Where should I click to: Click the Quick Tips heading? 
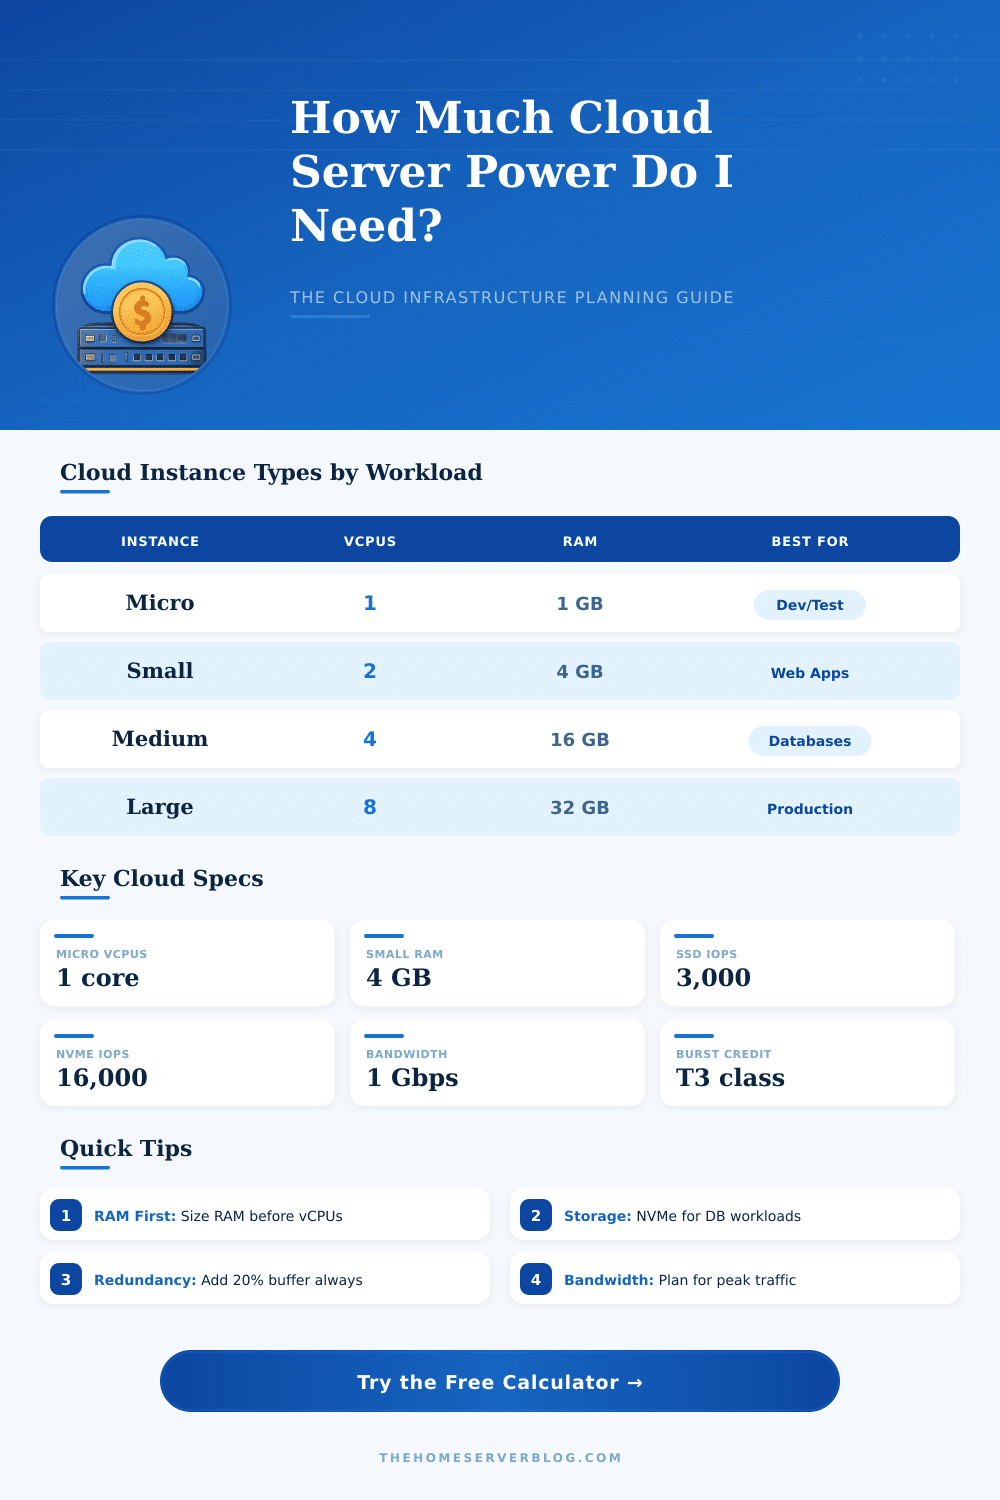click(126, 1148)
